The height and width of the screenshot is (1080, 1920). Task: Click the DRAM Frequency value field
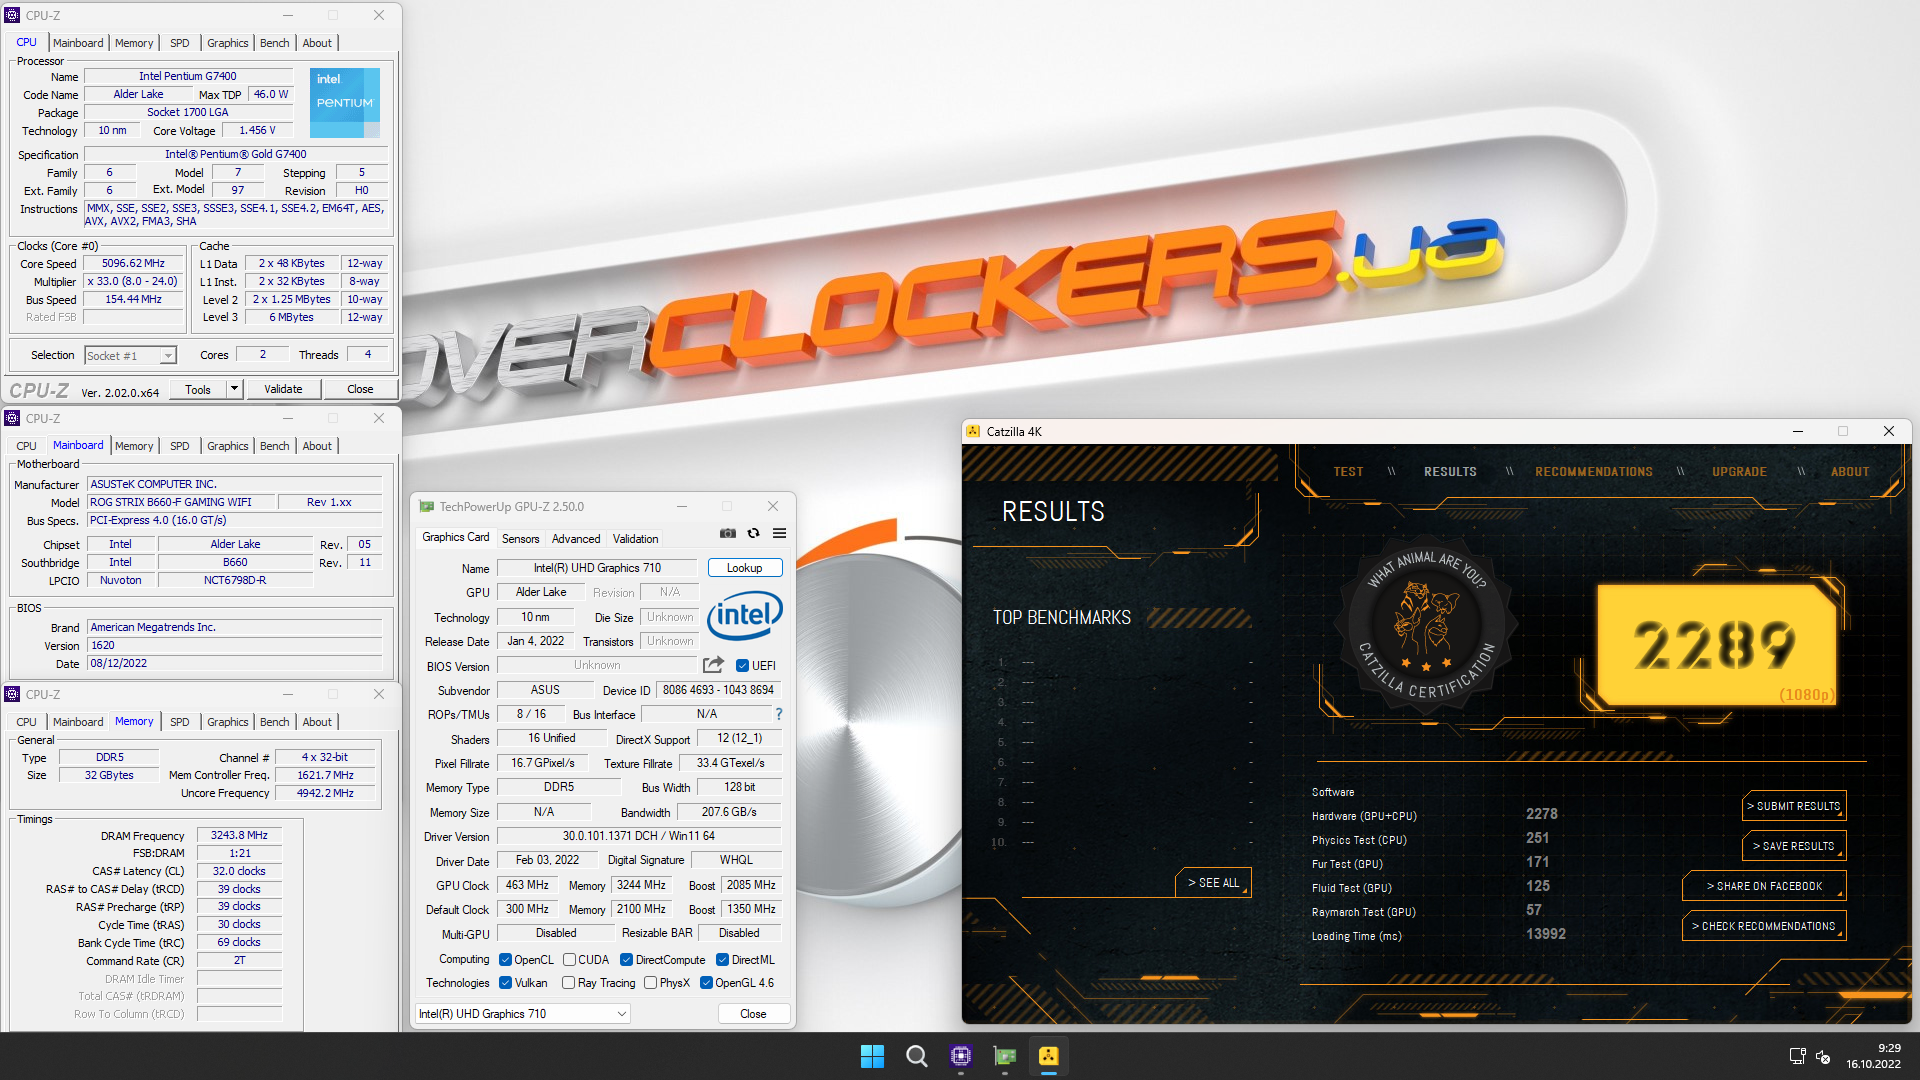(x=239, y=835)
